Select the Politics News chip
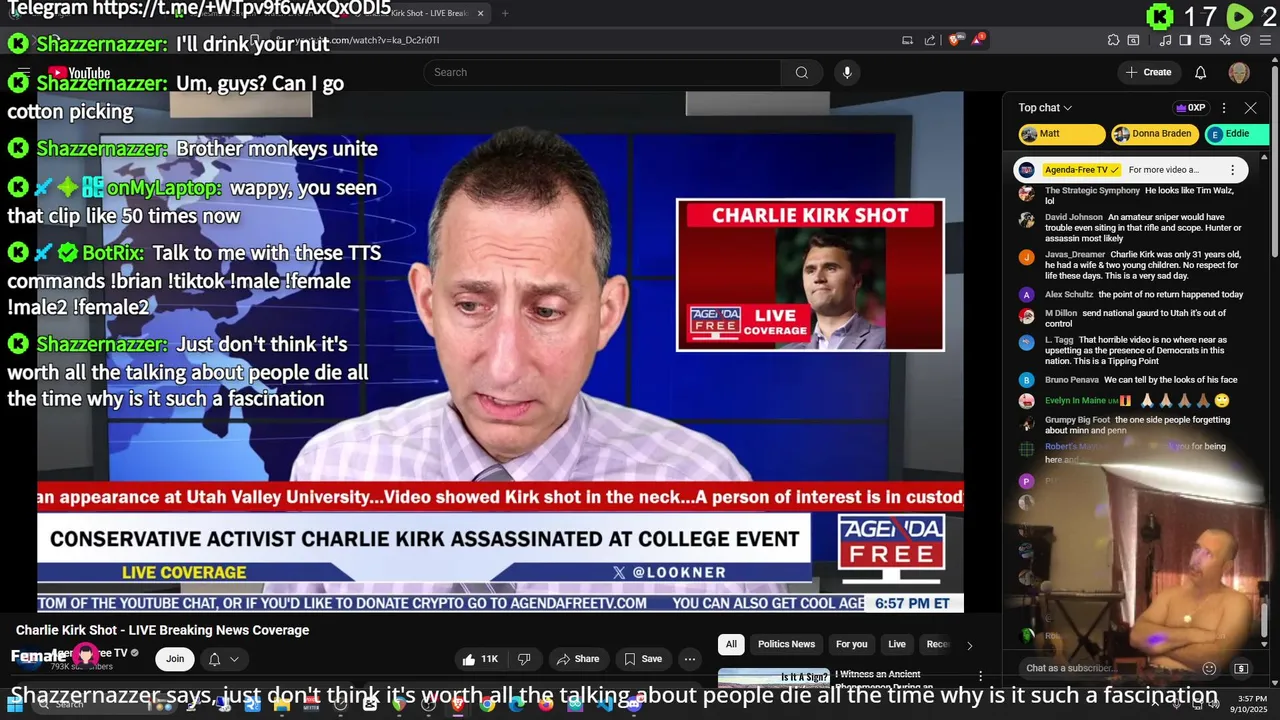The image size is (1280, 720). tap(786, 644)
